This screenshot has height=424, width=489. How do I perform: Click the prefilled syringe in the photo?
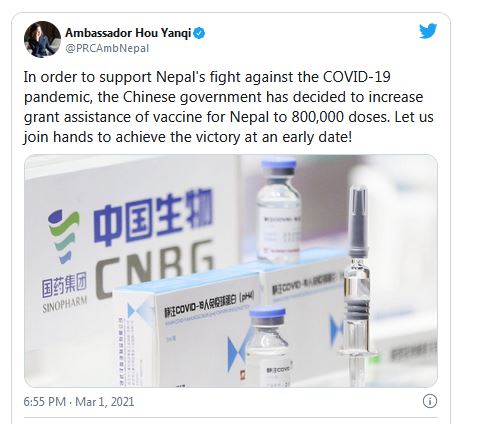click(357, 285)
